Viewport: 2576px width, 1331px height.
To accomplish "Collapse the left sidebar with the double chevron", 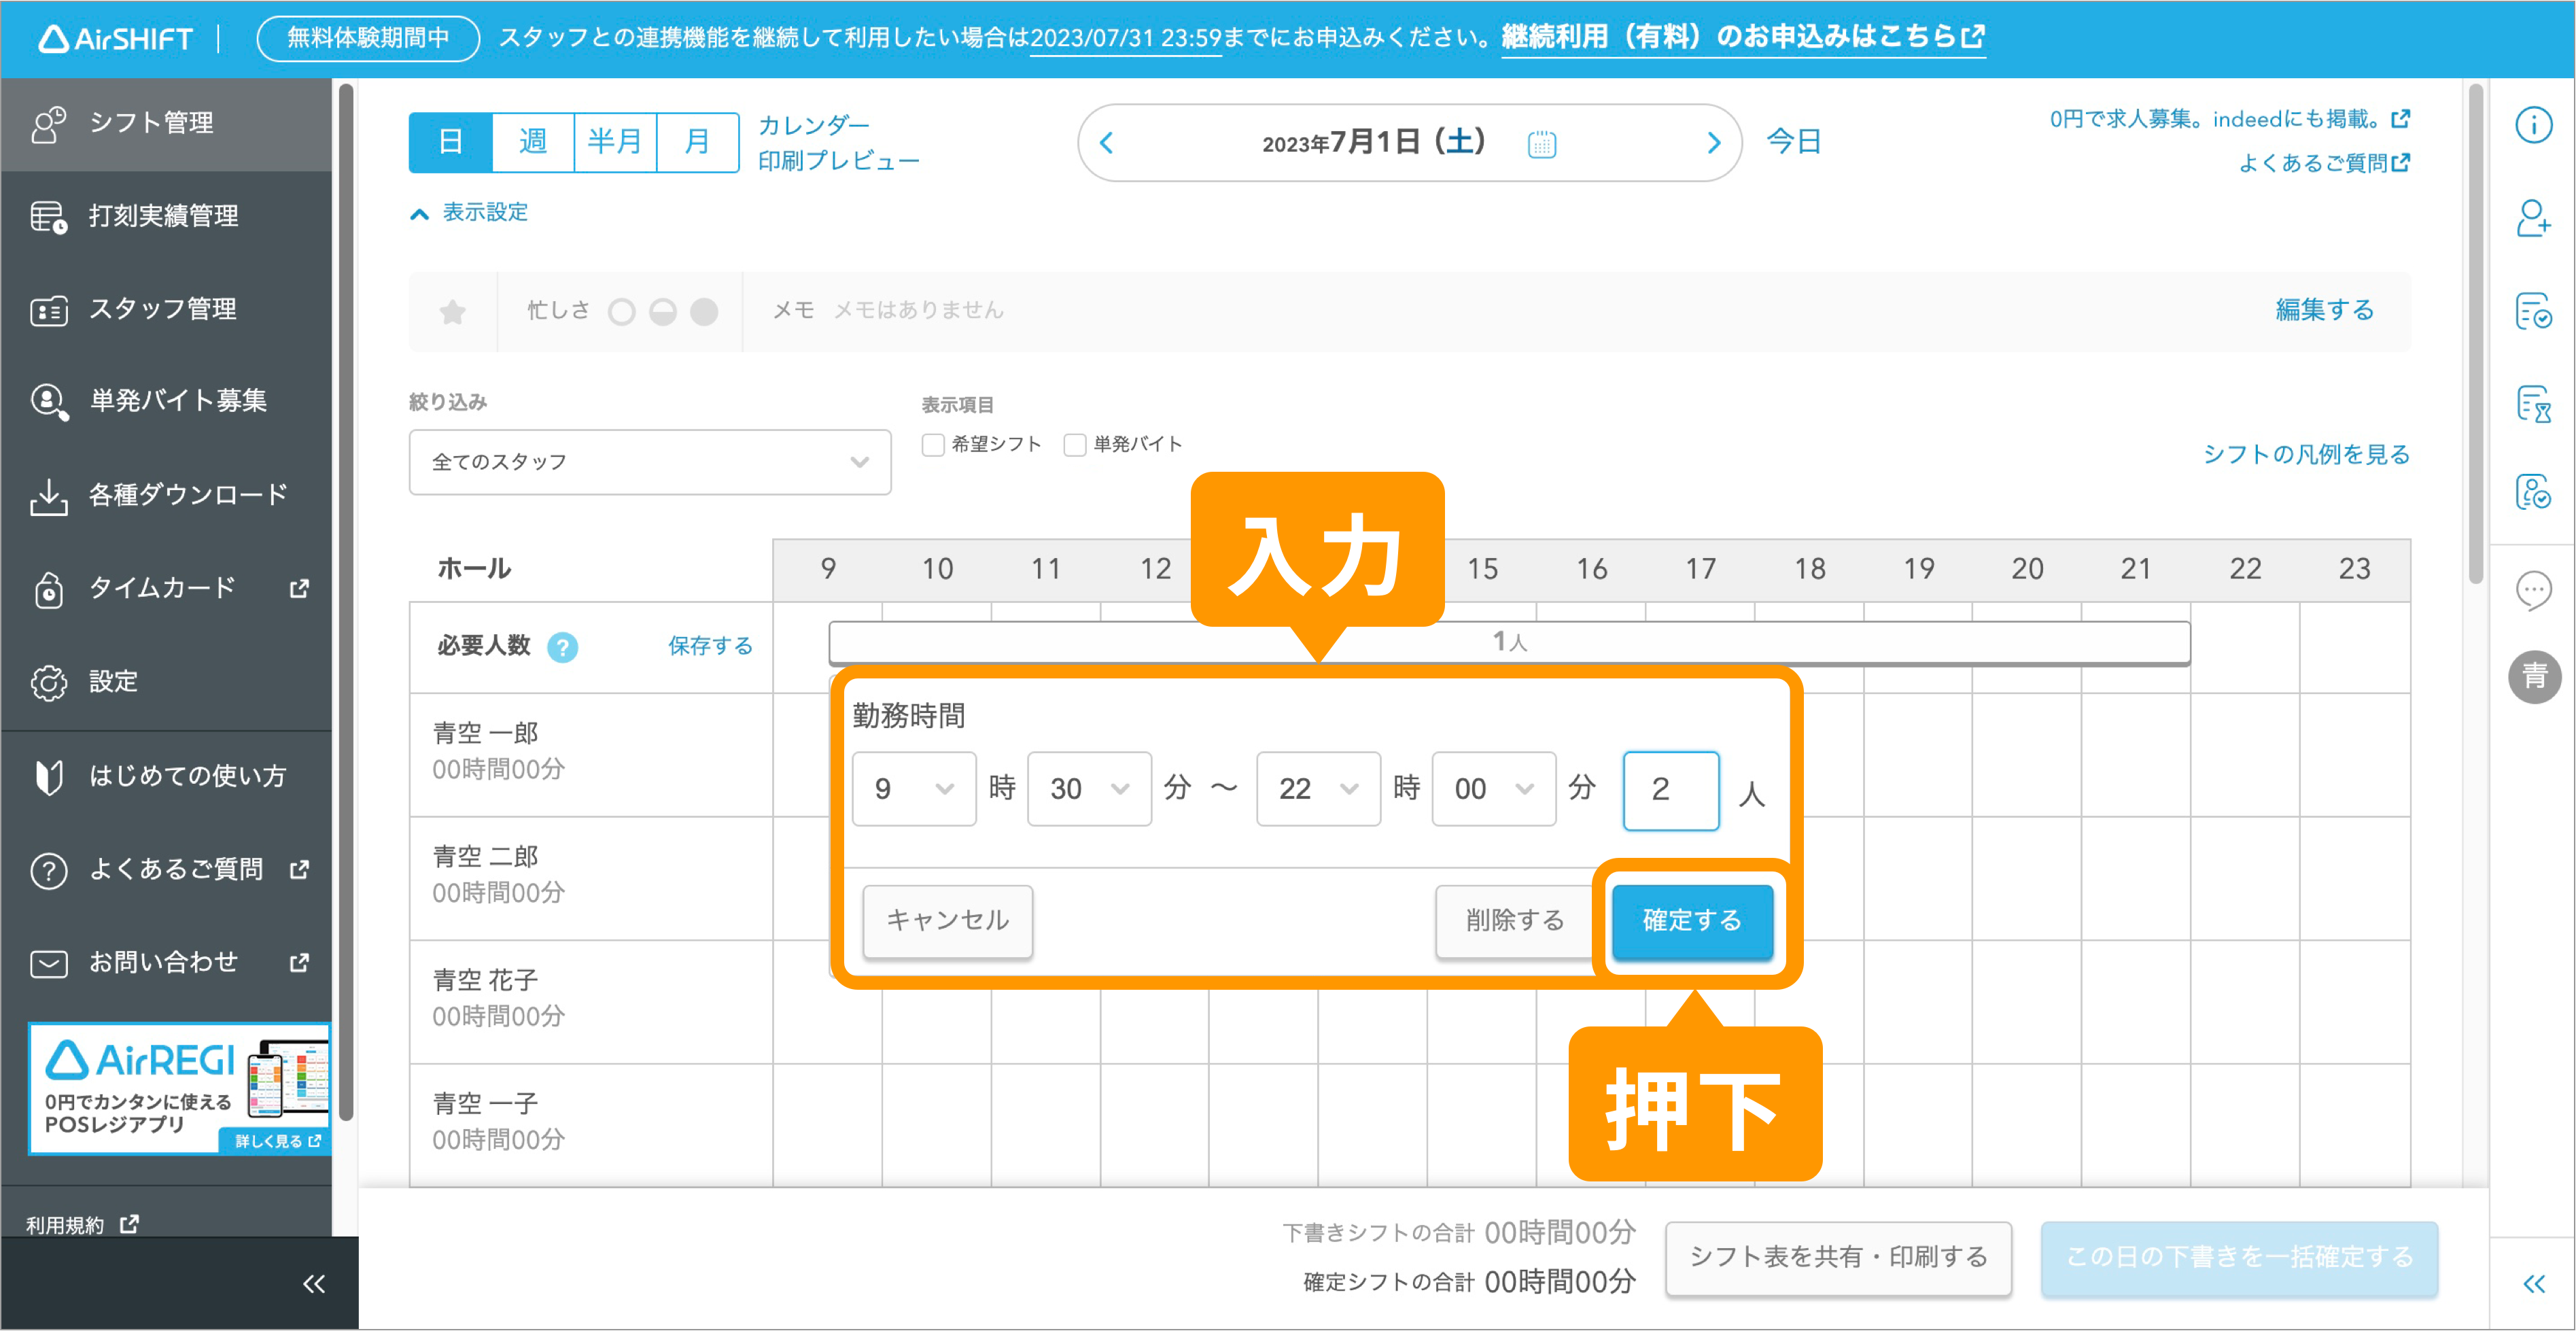I will 314,1284.
